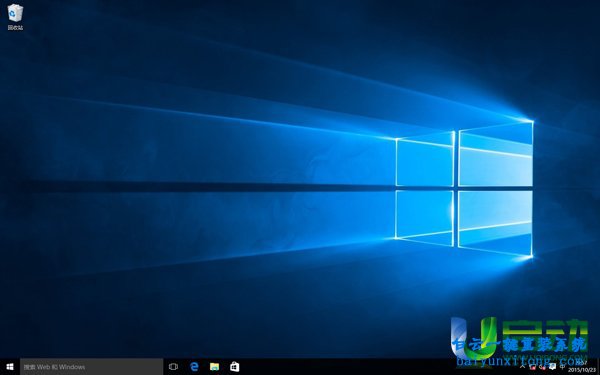The image size is (600, 375).
Task: Open the Recycle Bin desktop icon
Action: click(15, 17)
